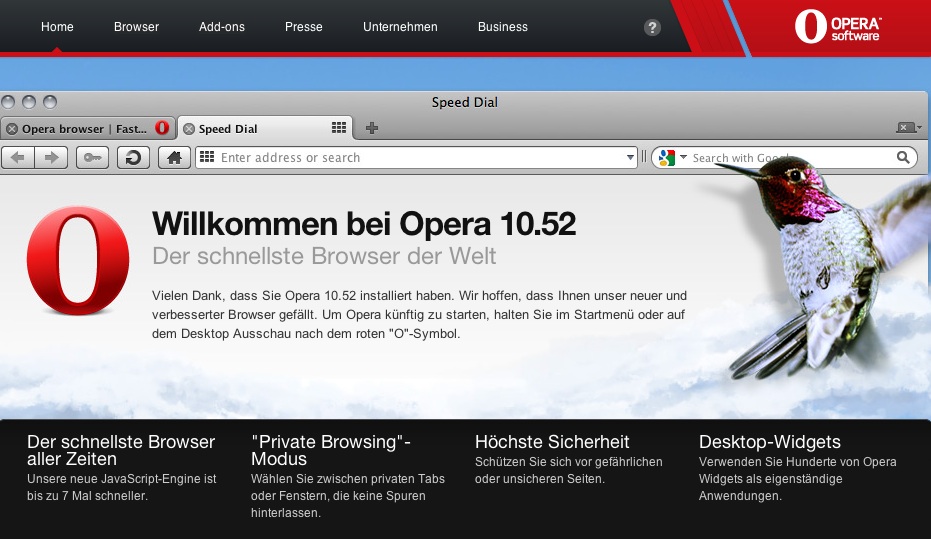
Task: Click the 'Schützen Sie sich vor gefährlichen' text
Action: pyautogui.click(x=568, y=462)
